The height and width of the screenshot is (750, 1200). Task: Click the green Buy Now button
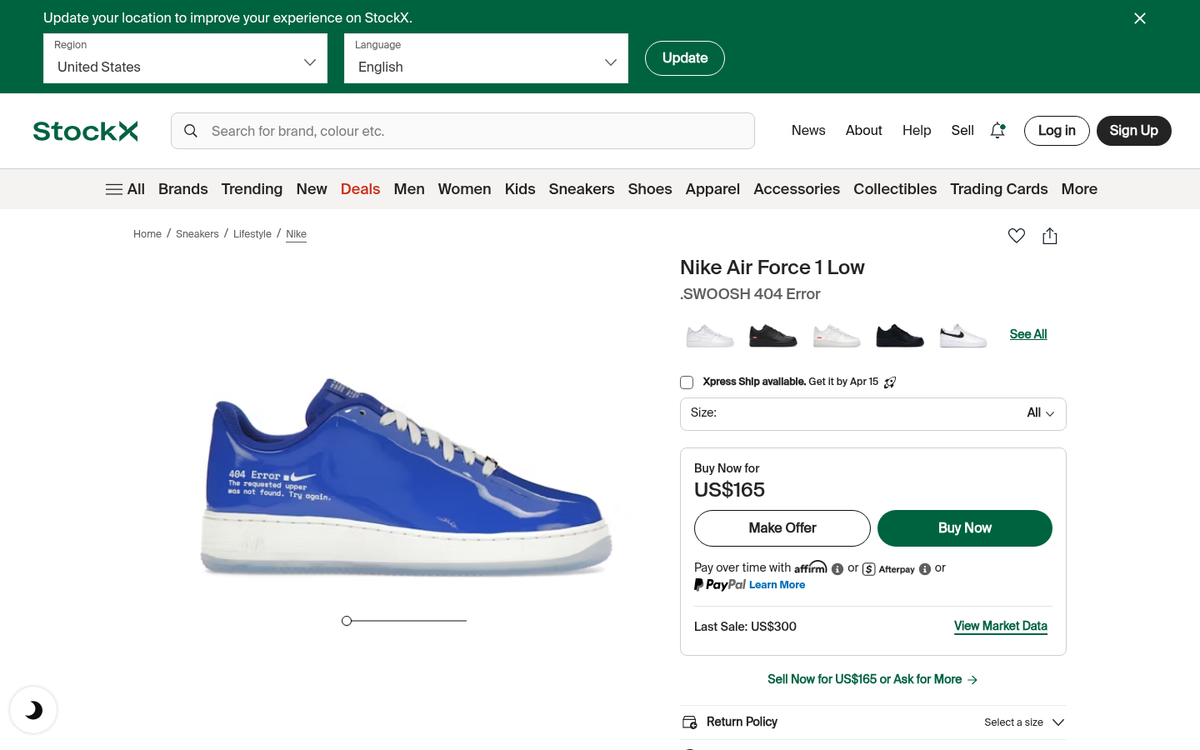(x=964, y=528)
